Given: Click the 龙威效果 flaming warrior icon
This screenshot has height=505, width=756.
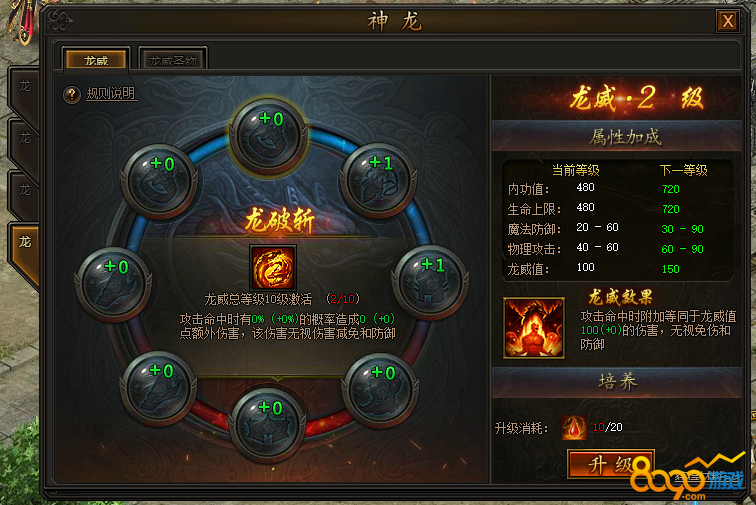Looking at the screenshot, I should tap(534, 328).
